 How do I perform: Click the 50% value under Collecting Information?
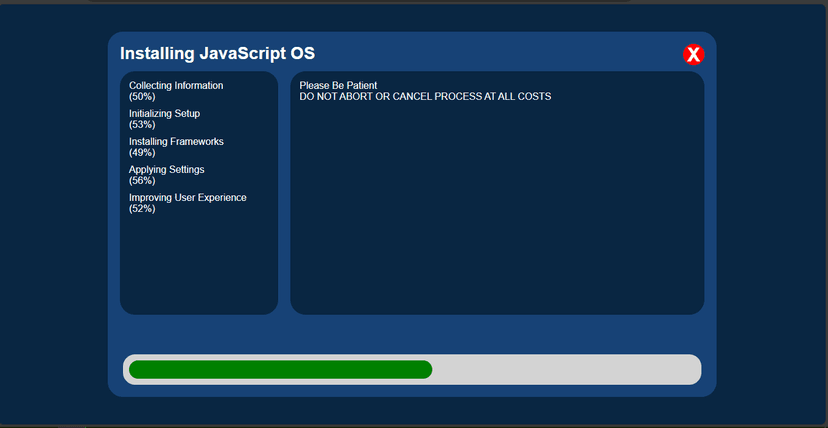coord(142,97)
